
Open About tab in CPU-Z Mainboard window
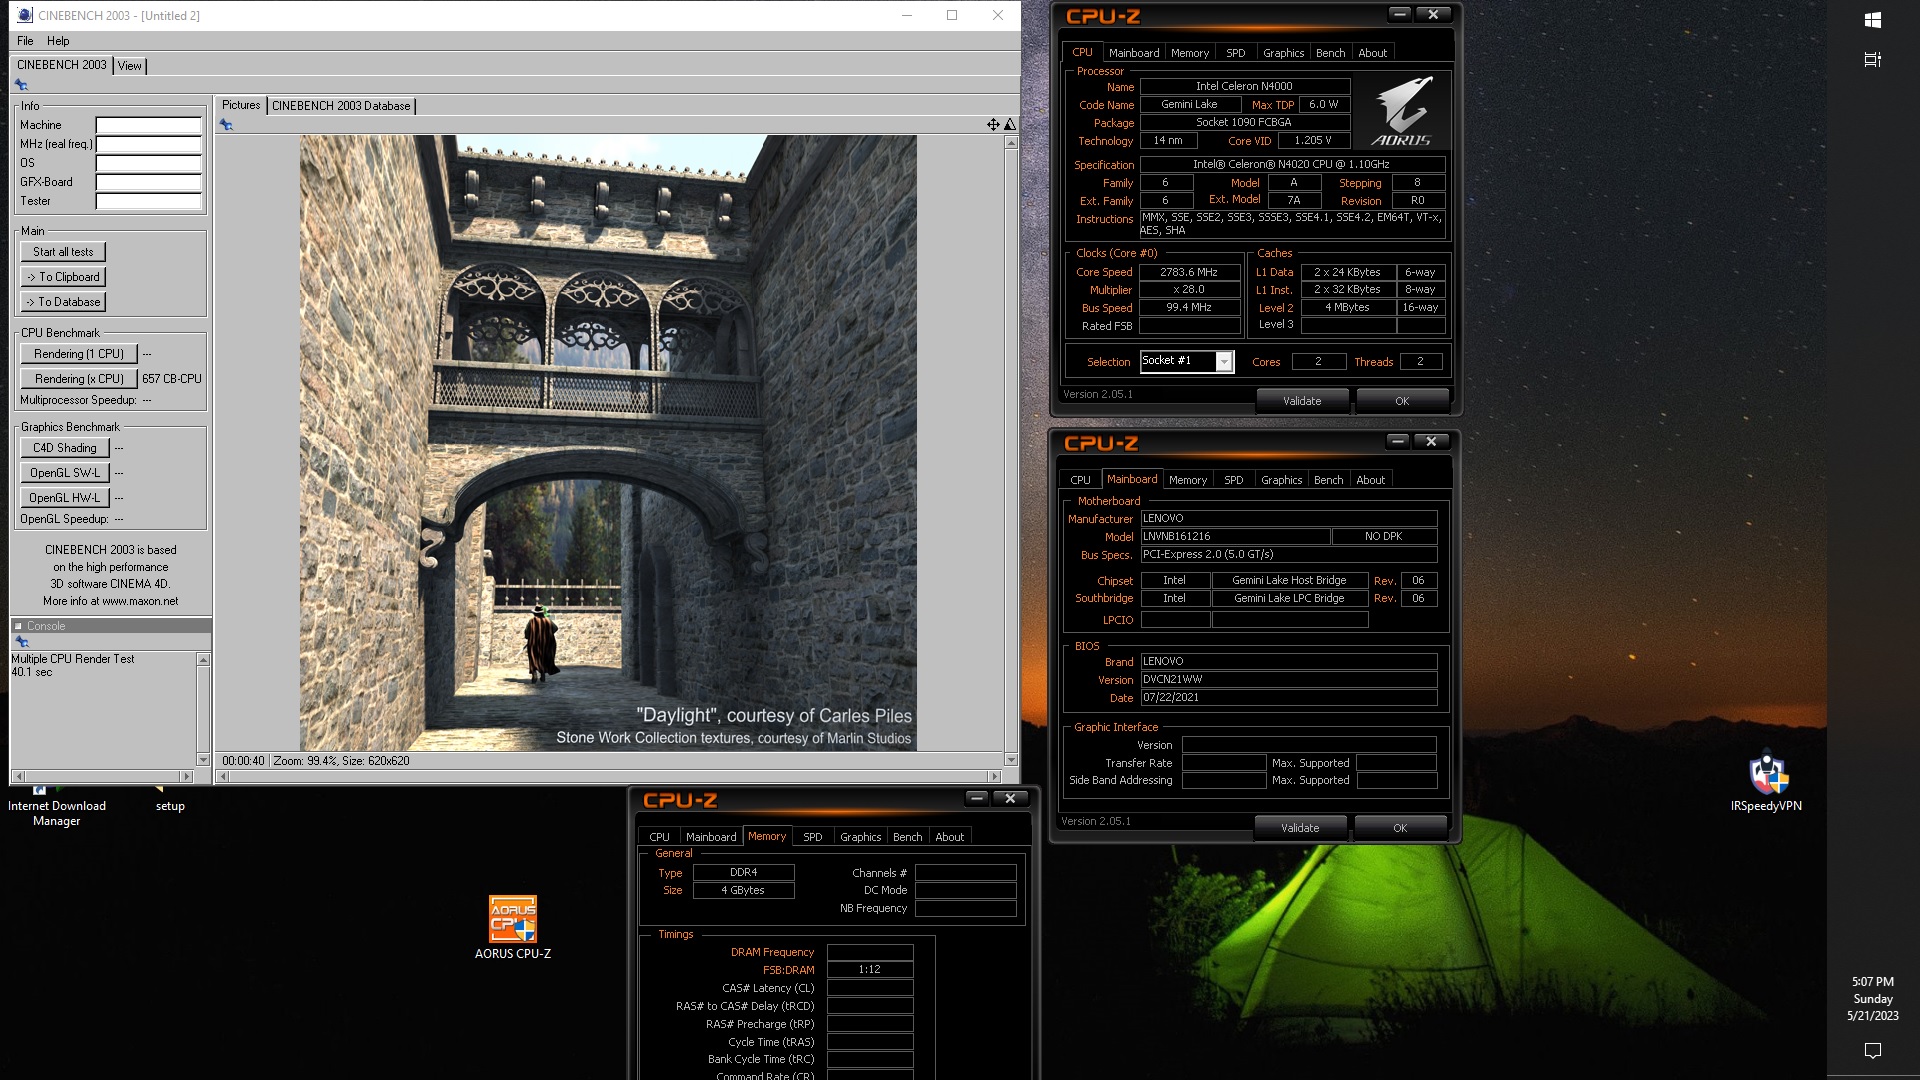coord(1370,480)
